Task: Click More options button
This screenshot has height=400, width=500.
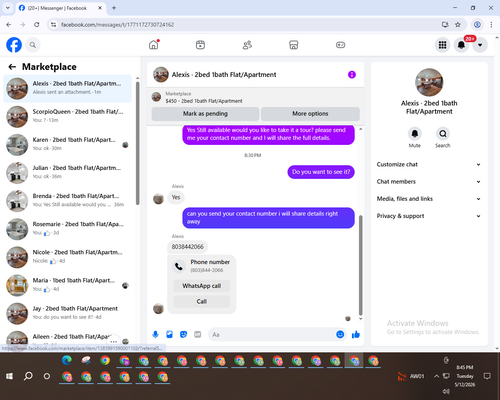Action: [x=310, y=114]
